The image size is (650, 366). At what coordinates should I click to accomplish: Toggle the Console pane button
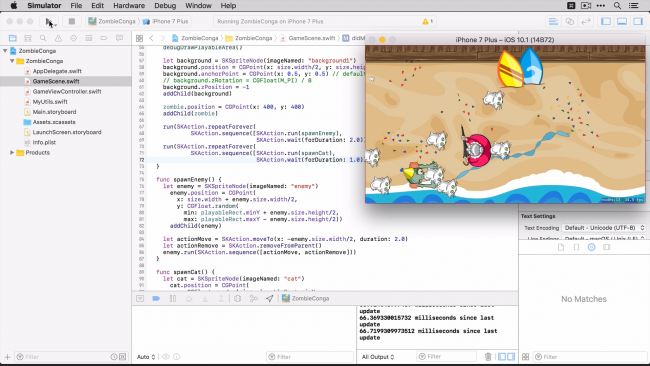511,356
